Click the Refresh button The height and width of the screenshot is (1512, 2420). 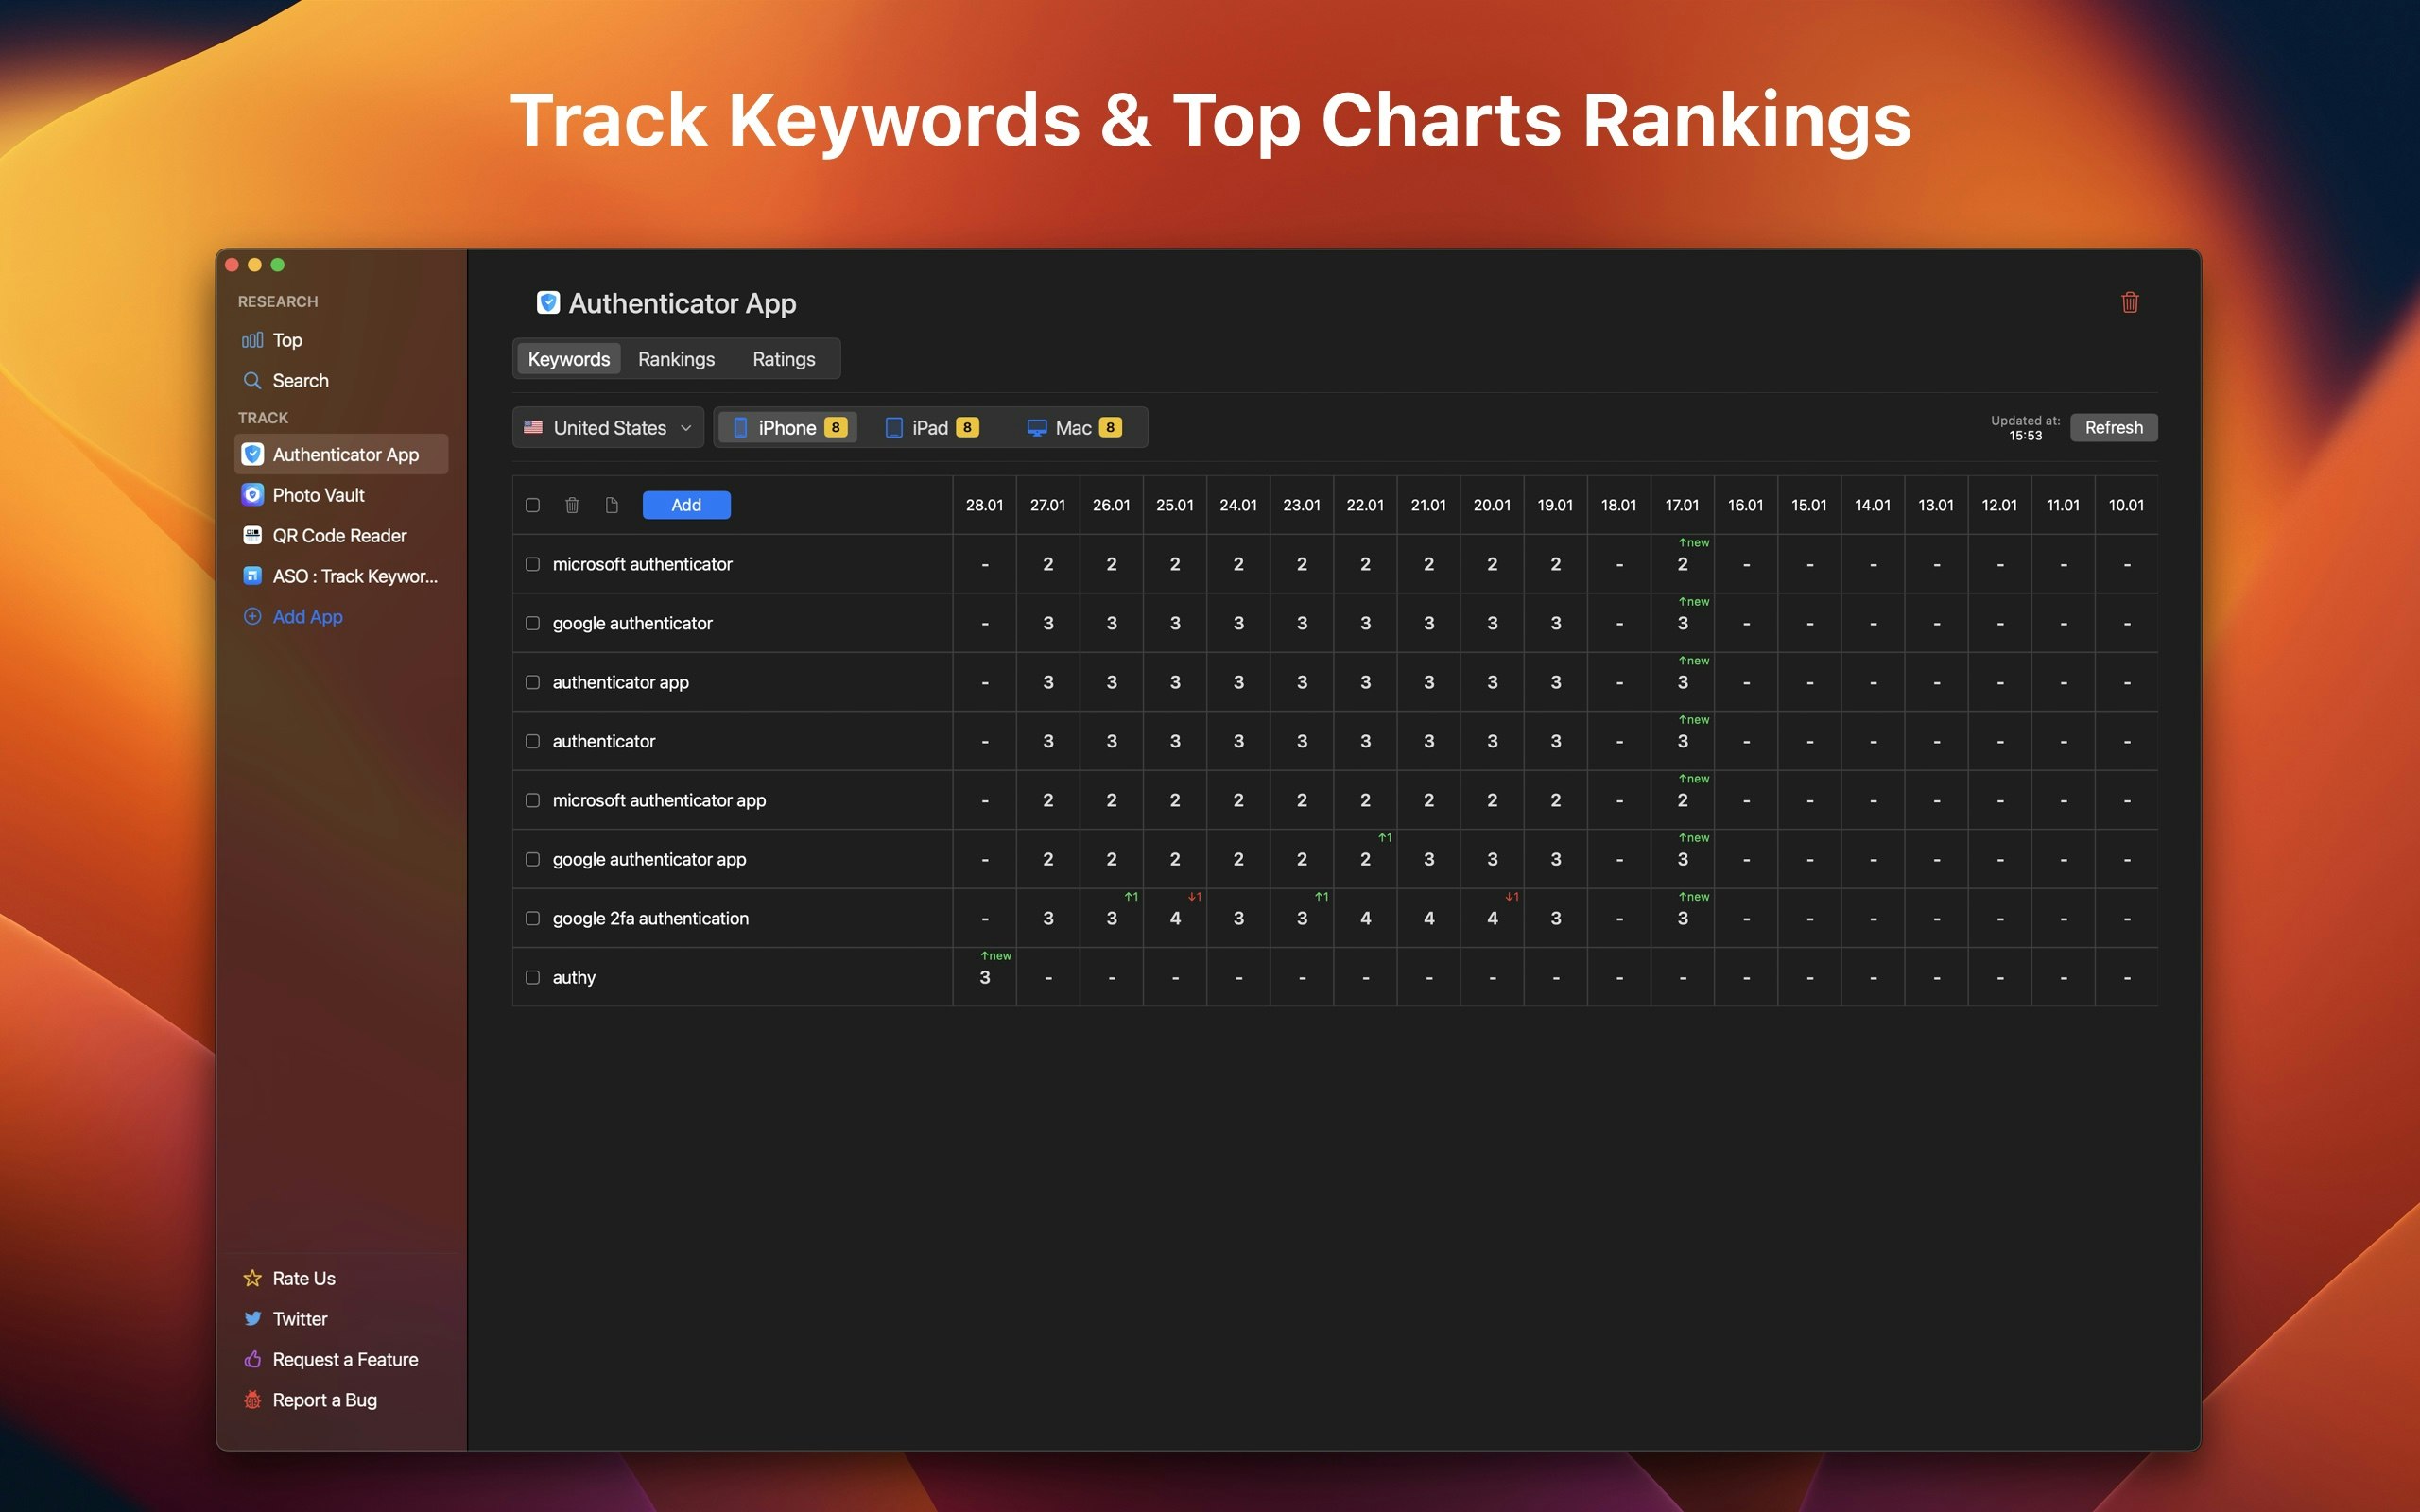[x=2114, y=428]
